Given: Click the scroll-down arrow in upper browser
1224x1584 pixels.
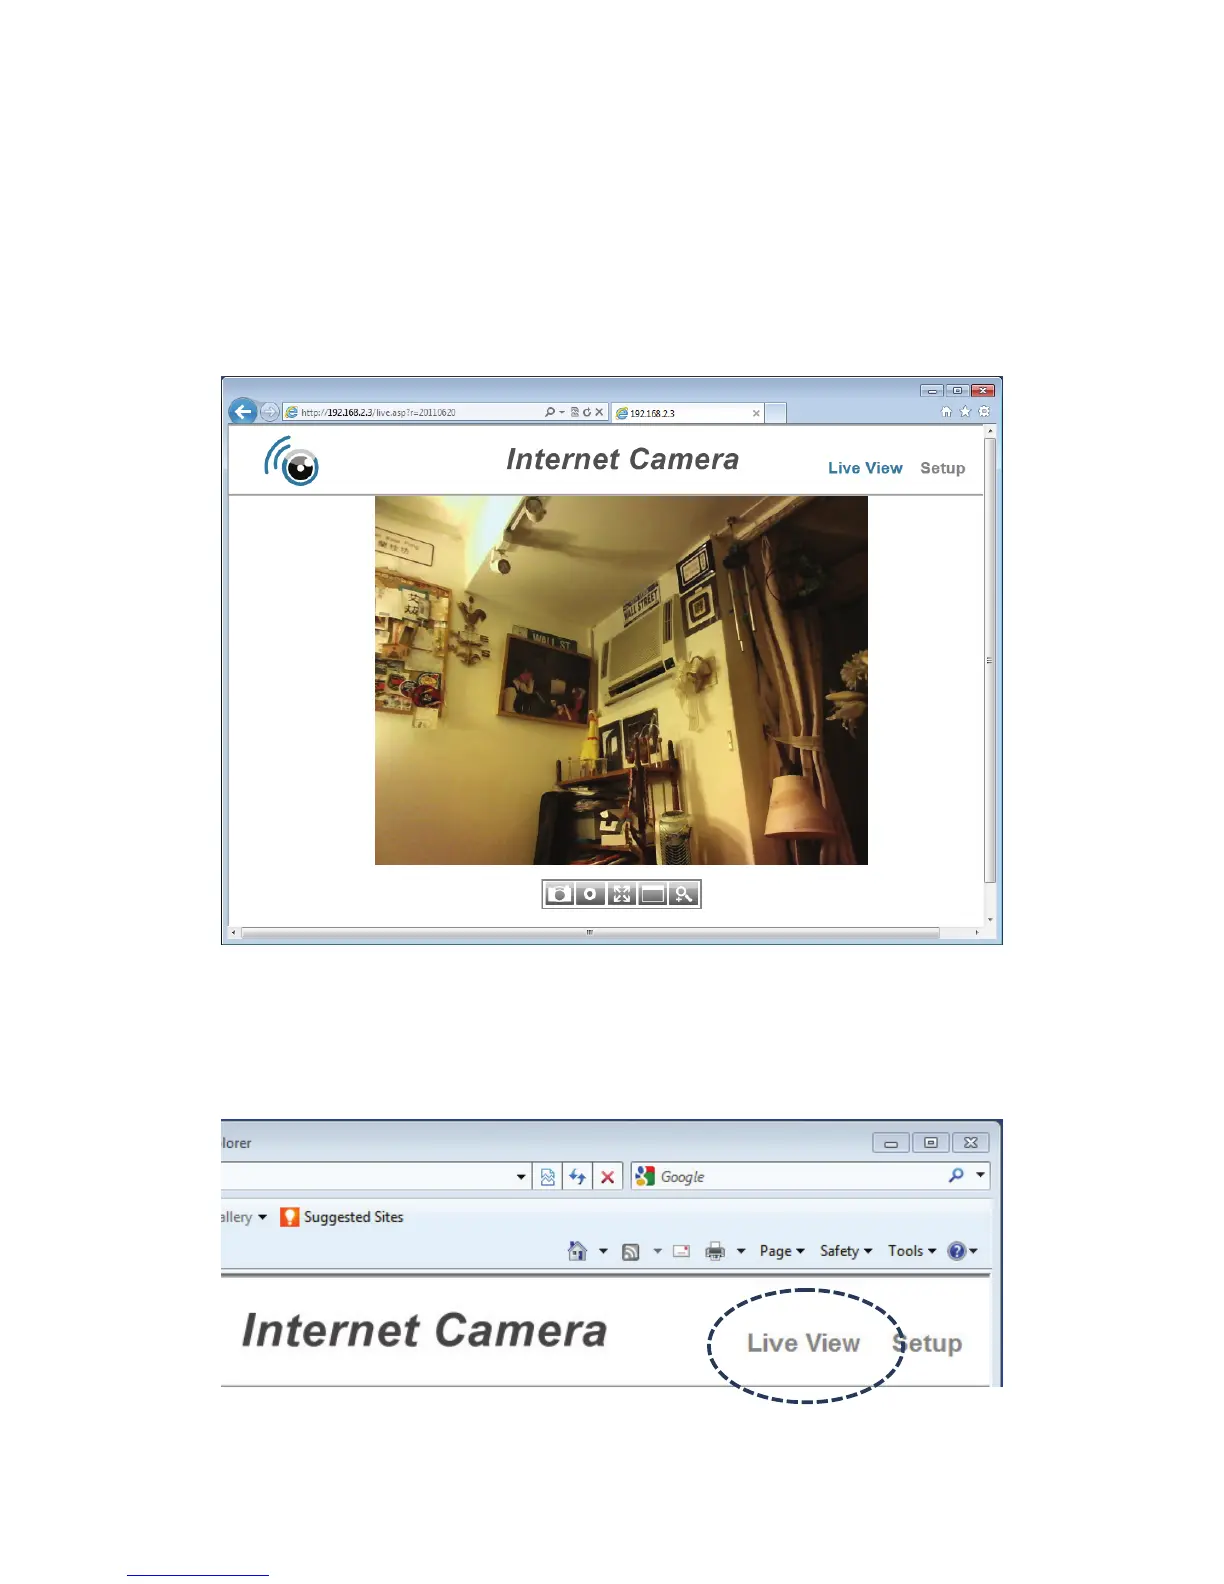Looking at the screenshot, I should [x=990, y=919].
